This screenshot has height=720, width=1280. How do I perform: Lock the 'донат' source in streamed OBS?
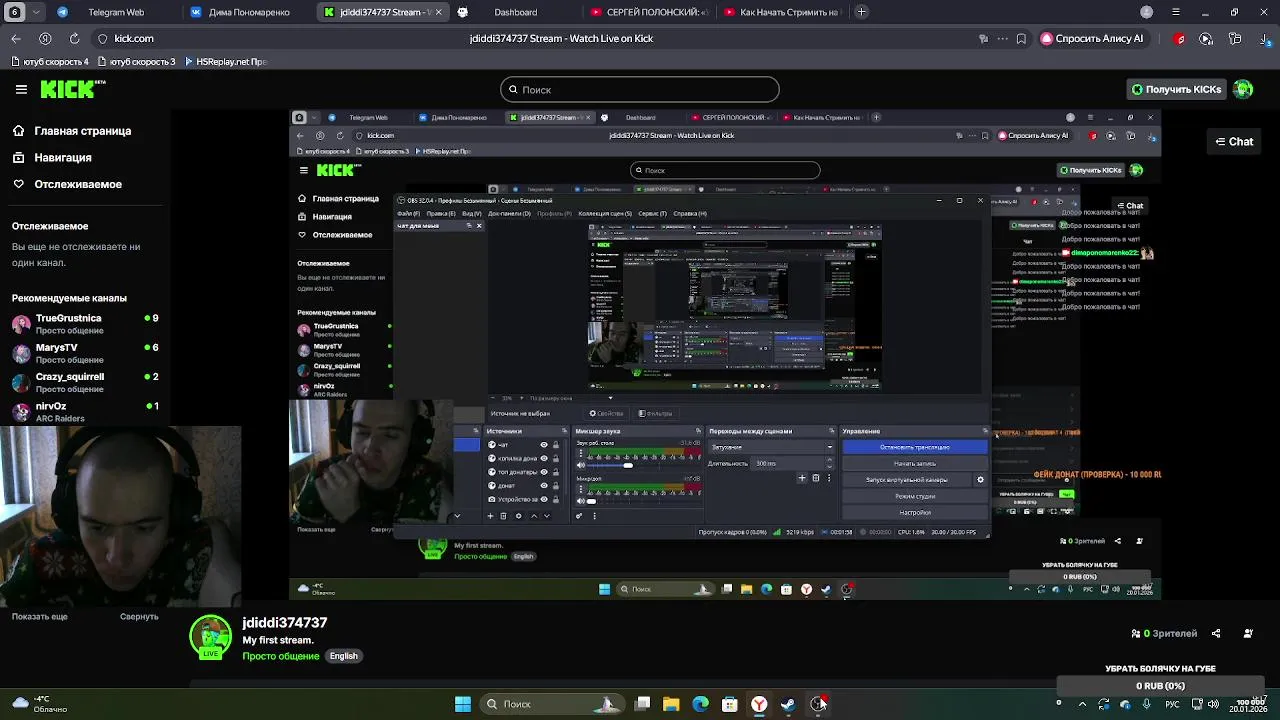coord(556,485)
